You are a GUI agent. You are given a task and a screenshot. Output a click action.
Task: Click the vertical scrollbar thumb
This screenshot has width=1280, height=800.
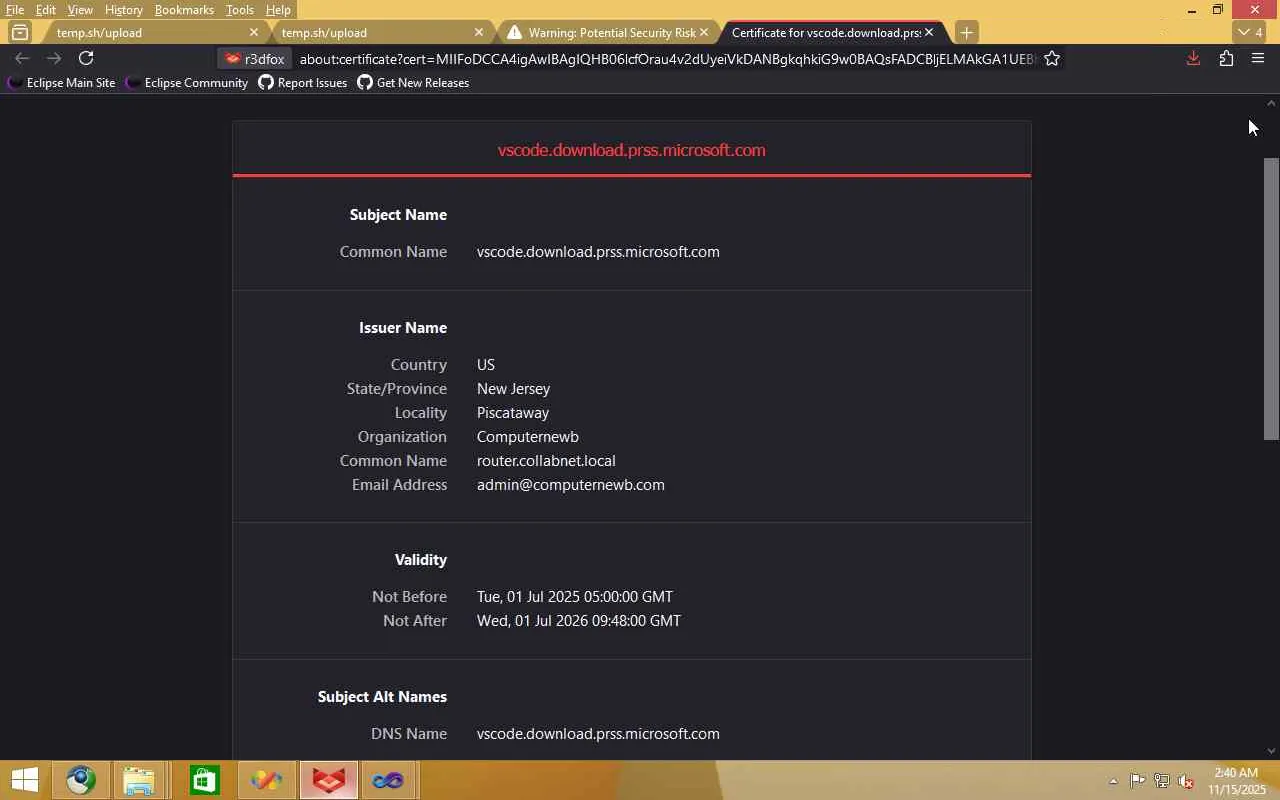click(1272, 298)
